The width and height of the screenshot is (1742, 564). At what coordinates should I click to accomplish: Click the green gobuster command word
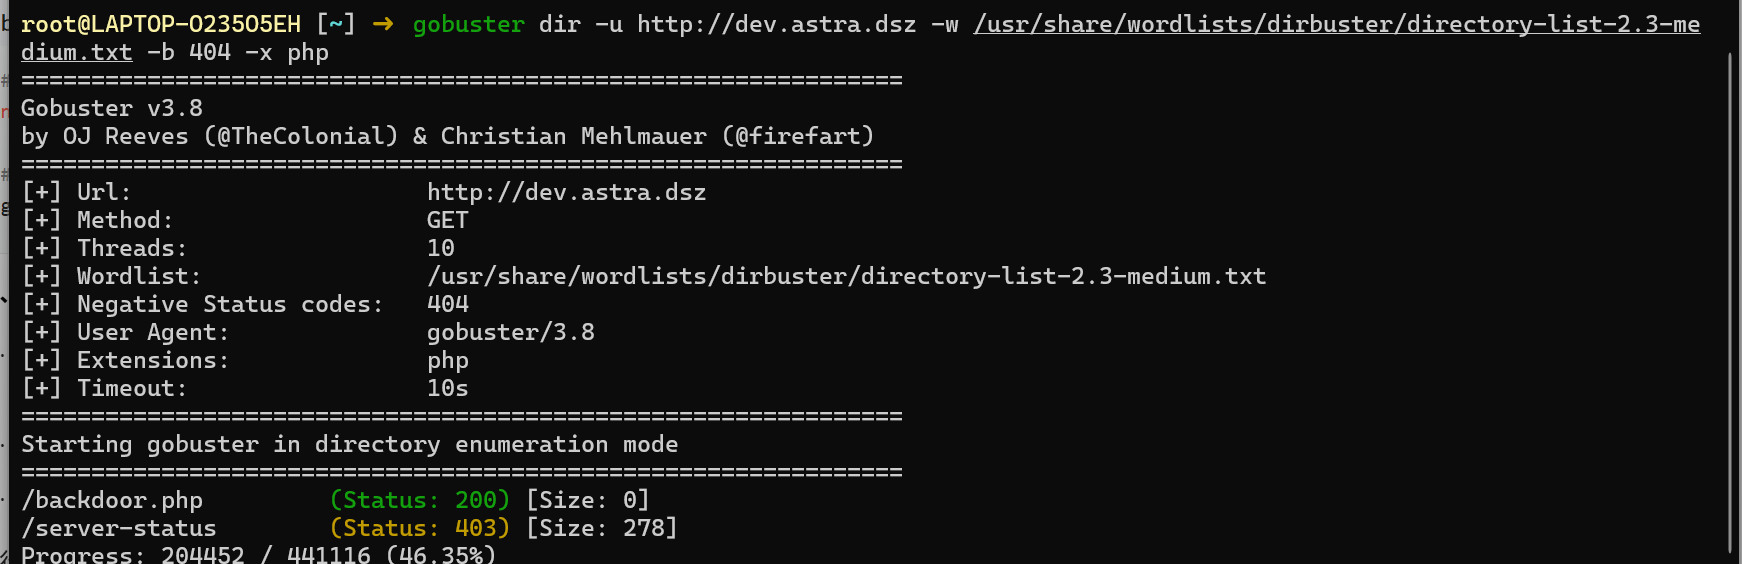coord(468,24)
